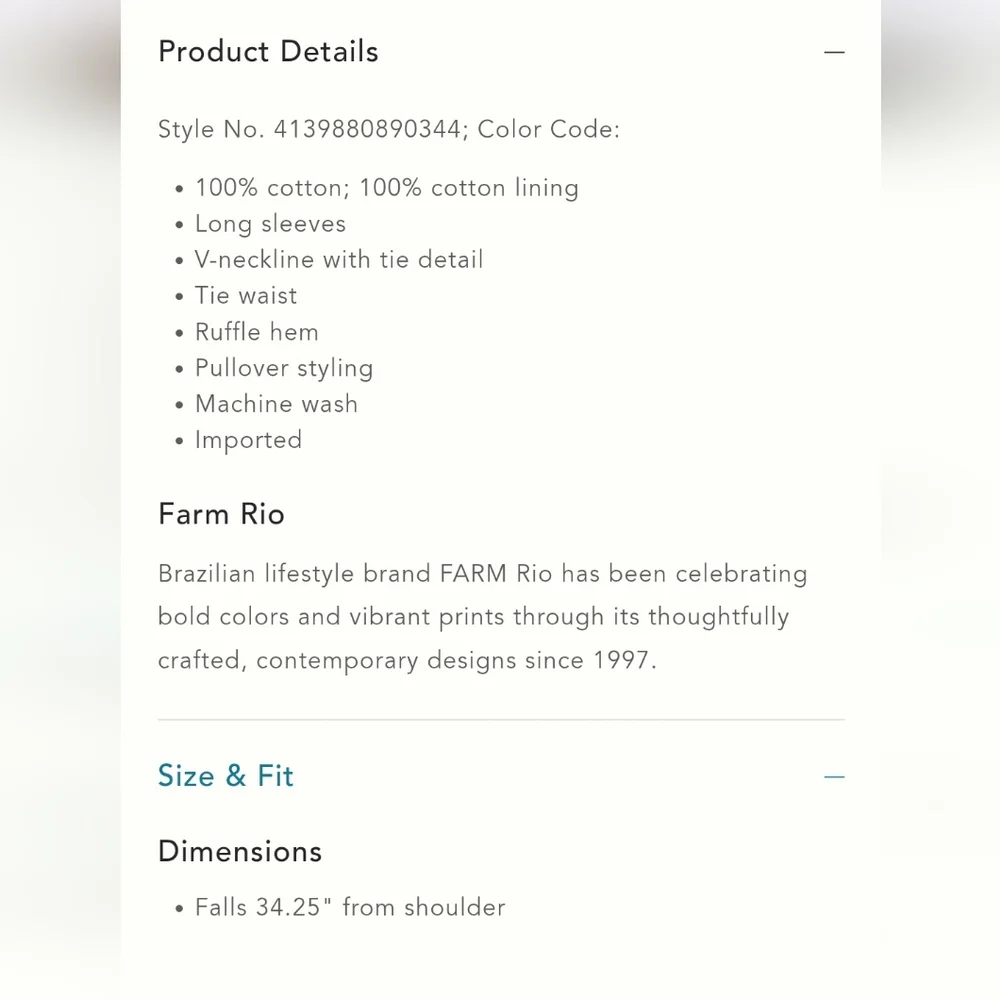Click the Falls 34.25" from shoulder line
1000x1000 pixels.
point(350,908)
